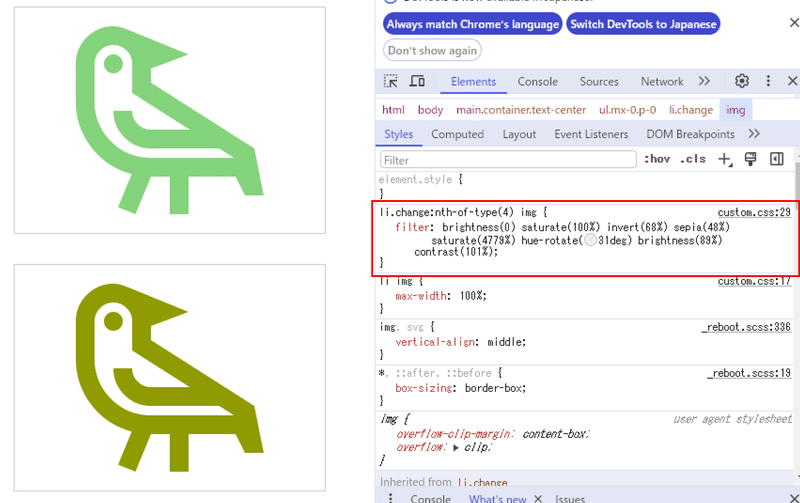This screenshot has width=800, height=503.
Task: Switch to the What's new drawer tab
Action: pos(497,498)
